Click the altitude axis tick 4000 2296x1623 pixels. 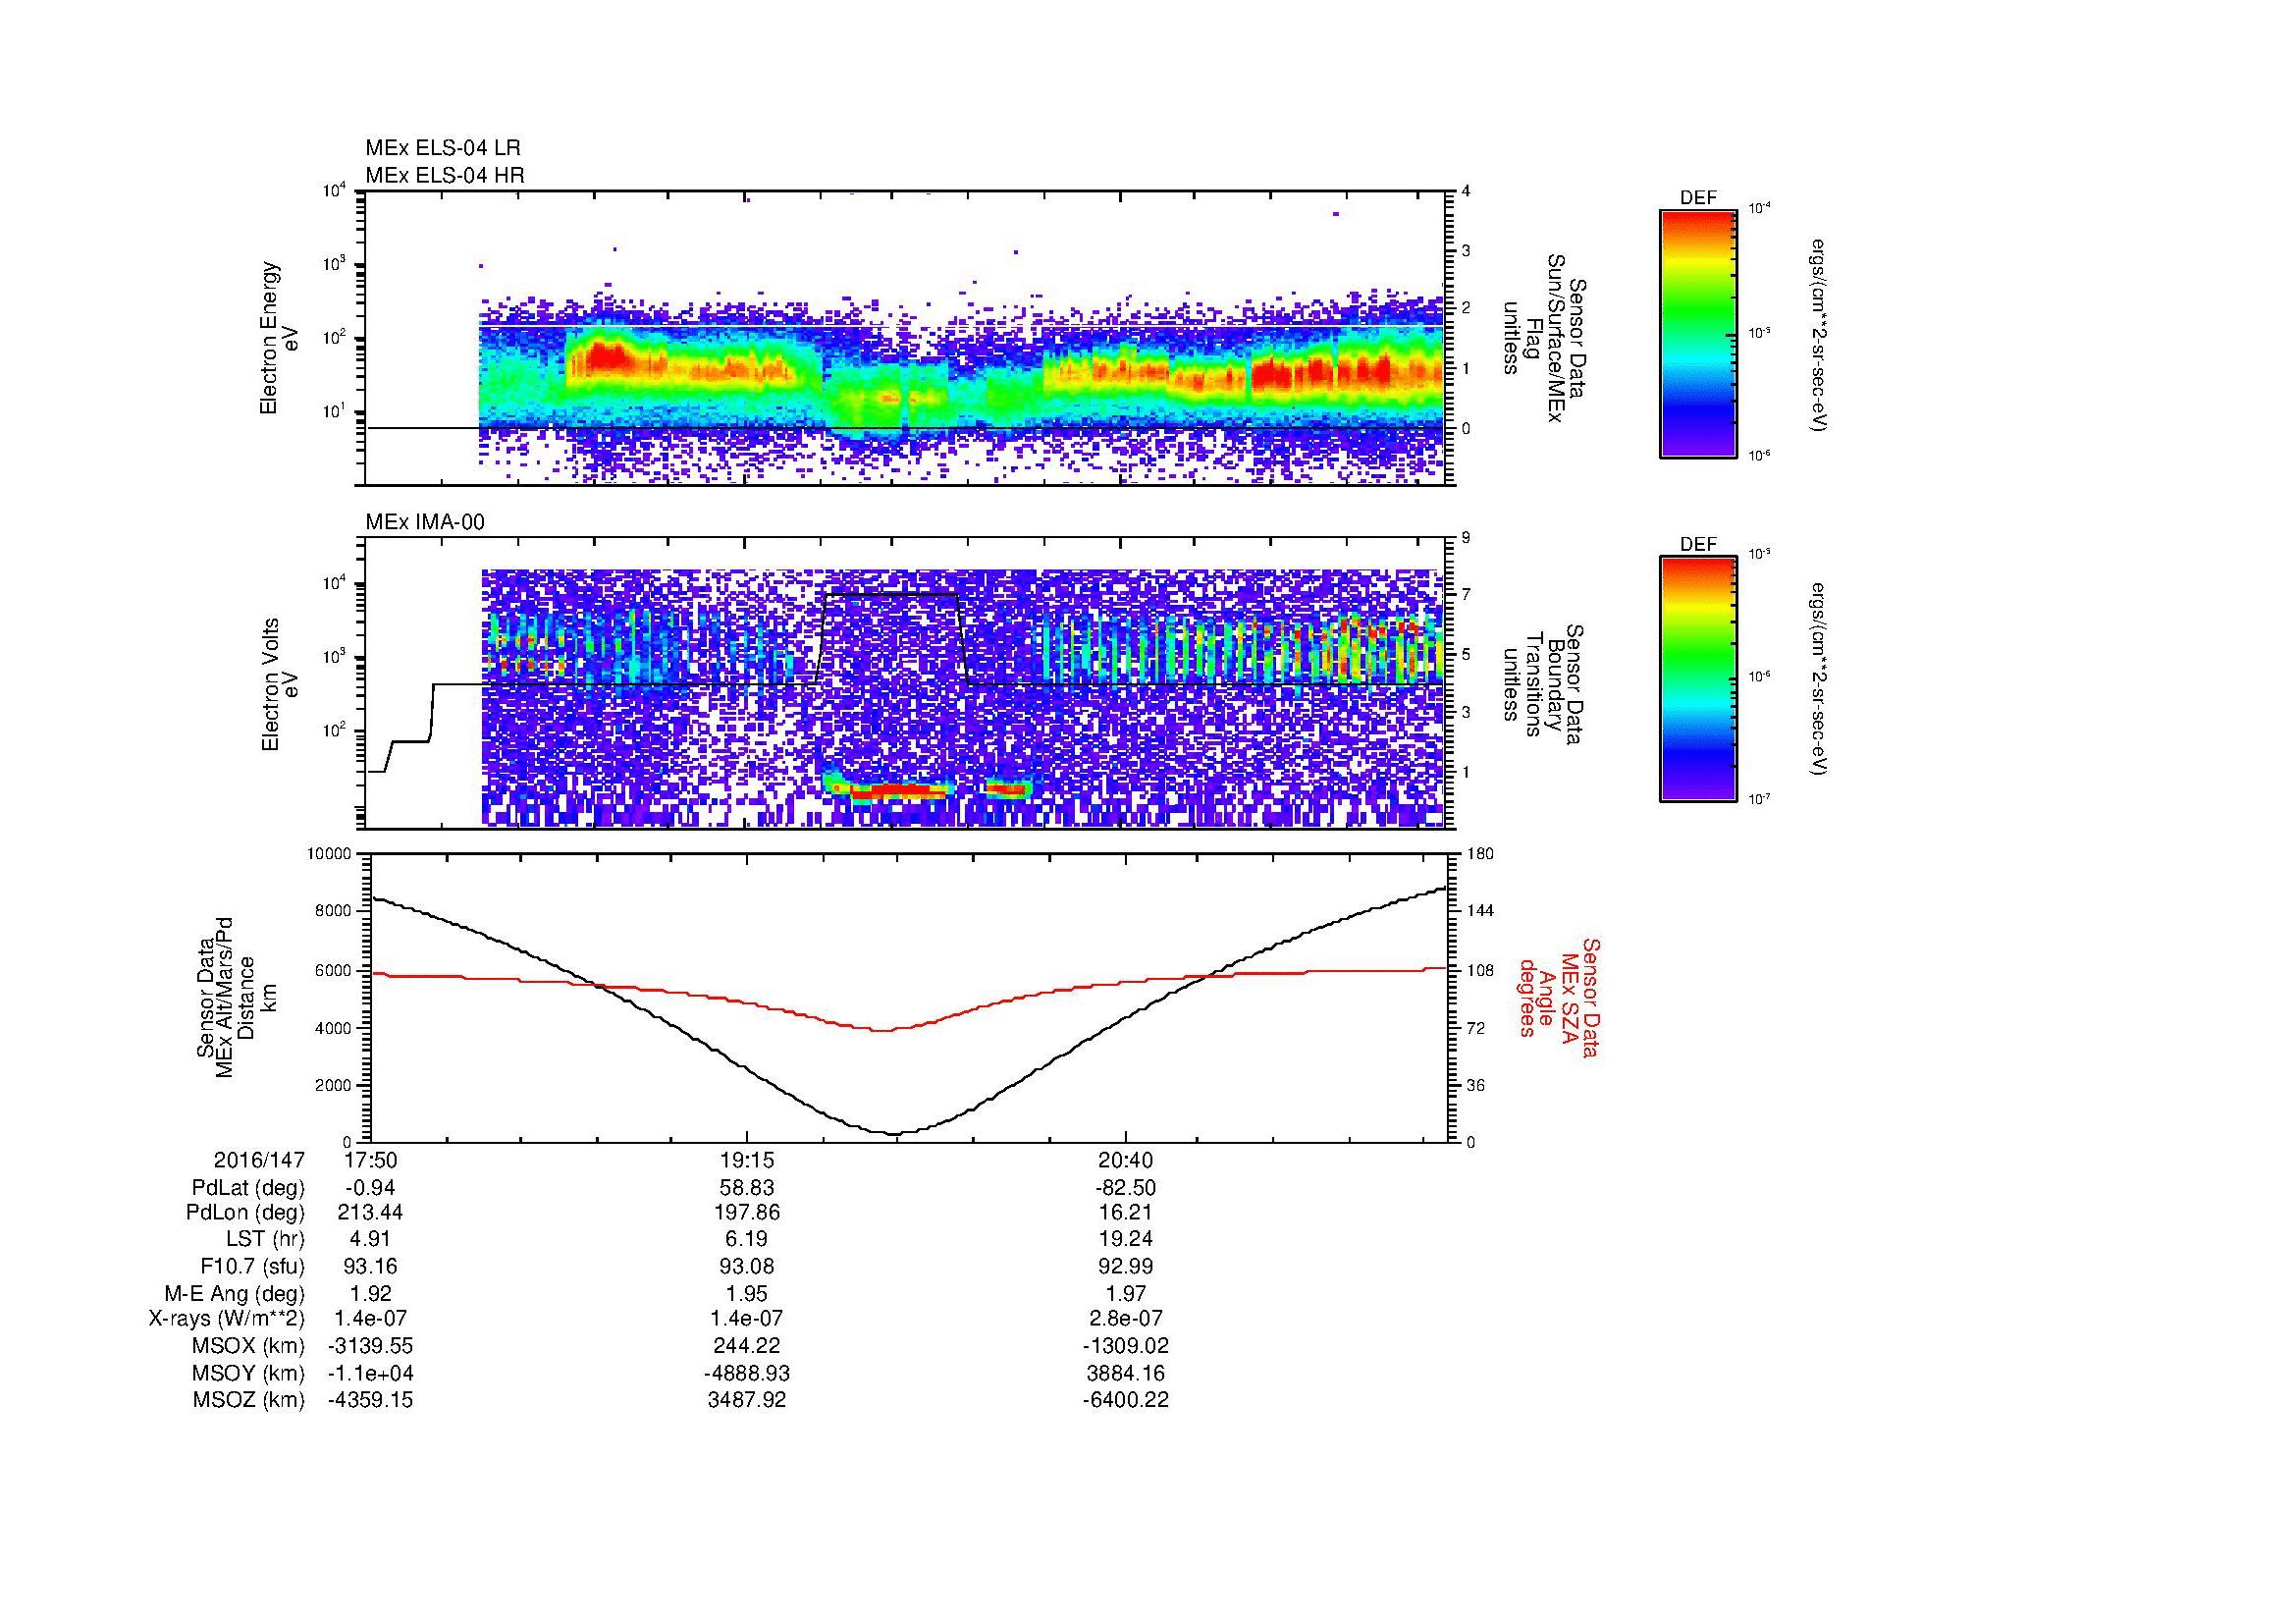click(x=333, y=1028)
